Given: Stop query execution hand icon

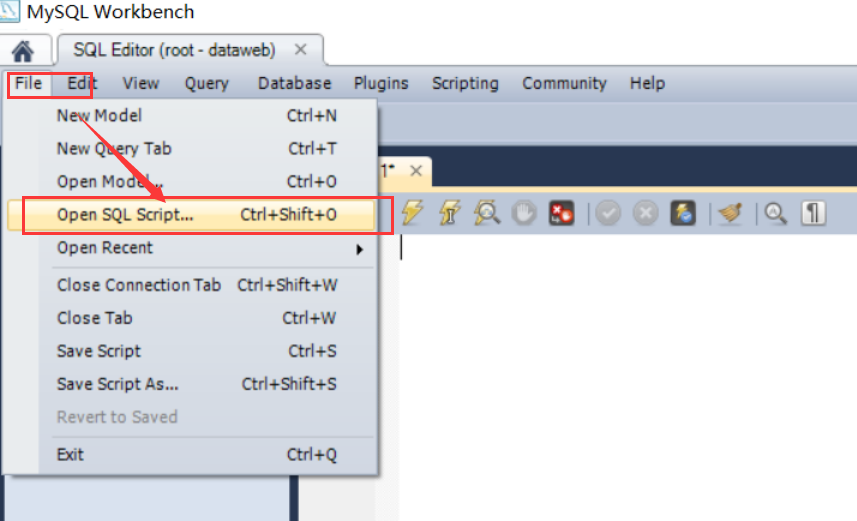Looking at the screenshot, I should (x=524, y=213).
